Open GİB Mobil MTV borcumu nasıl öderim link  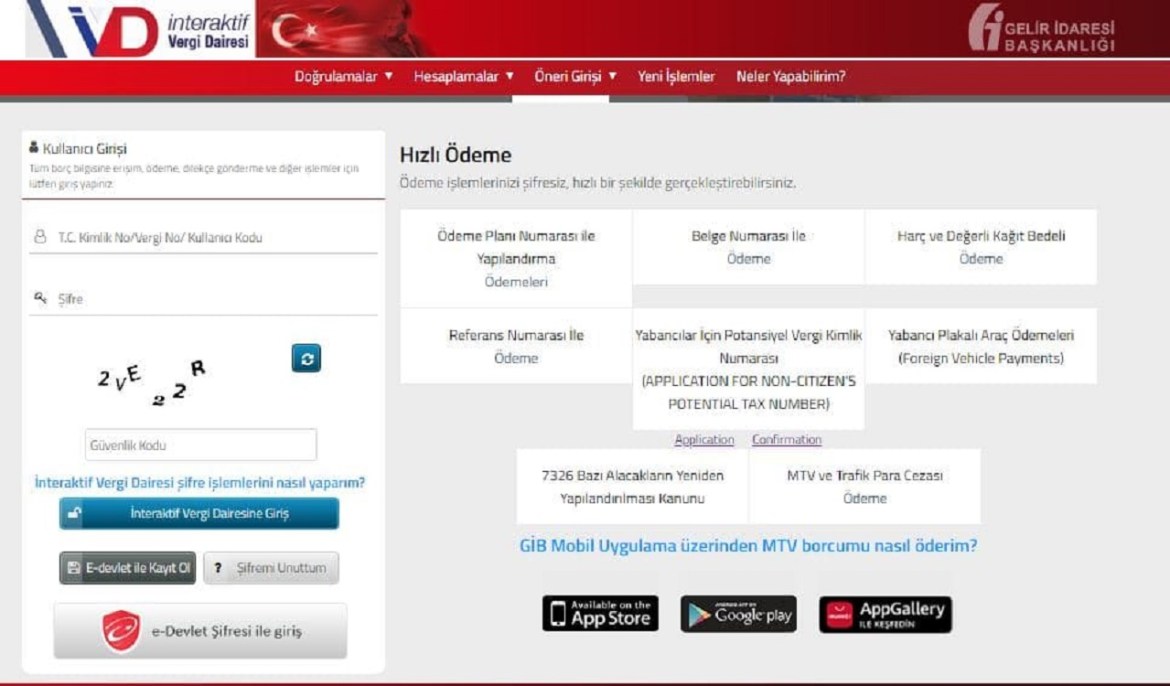(748, 546)
